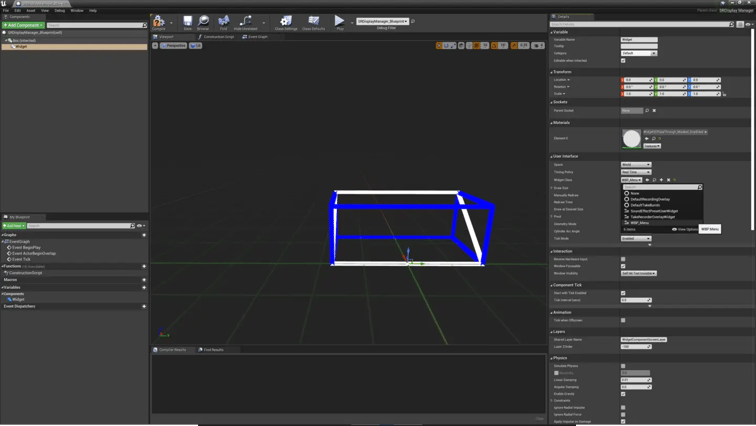Open the Timing Policy dropdown
756x426 pixels.
click(635, 172)
